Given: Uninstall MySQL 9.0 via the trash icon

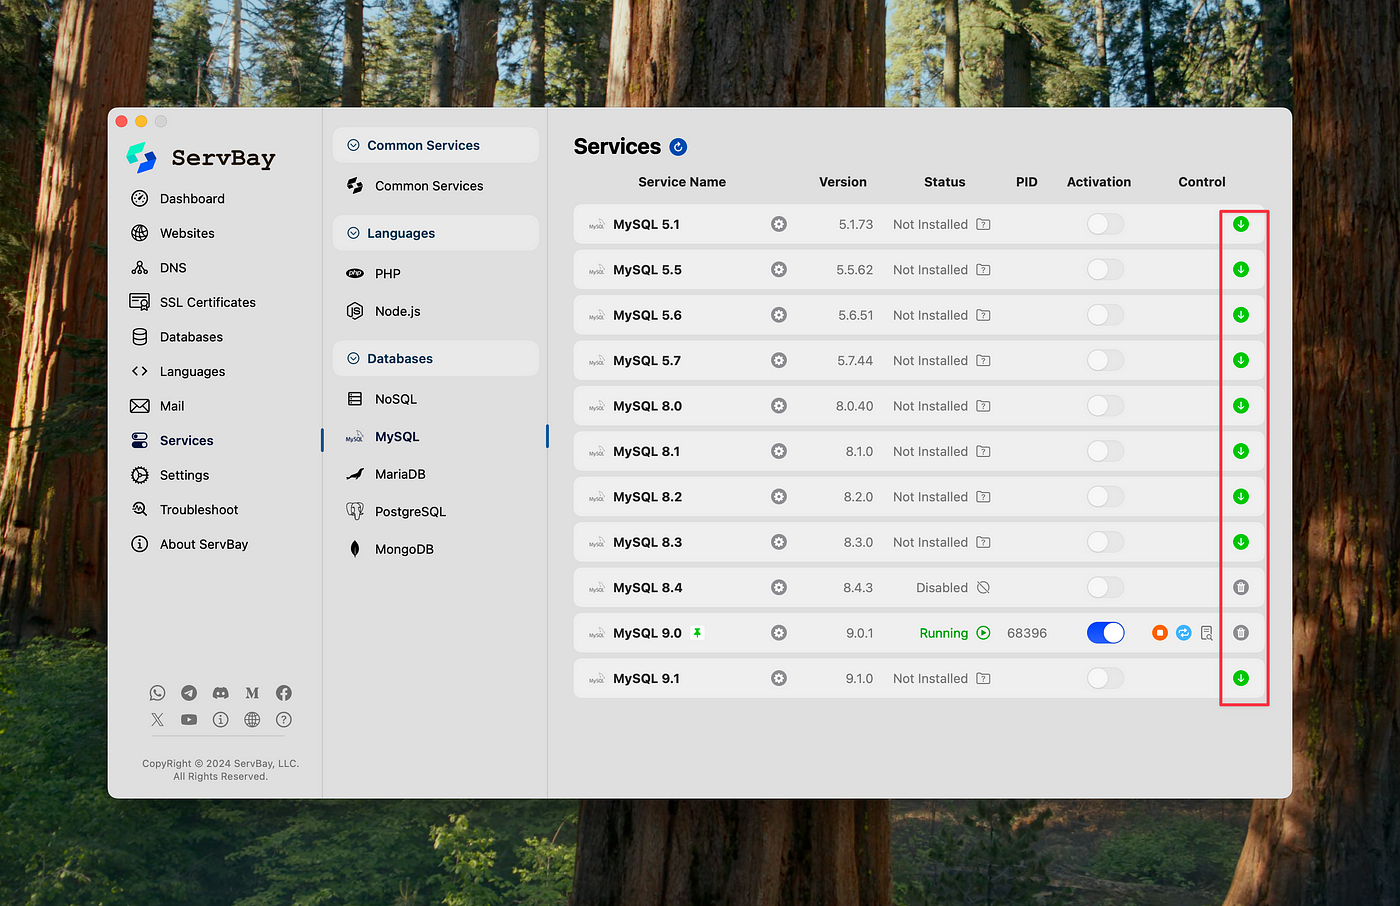Looking at the screenshot, I should point(1241,633).
